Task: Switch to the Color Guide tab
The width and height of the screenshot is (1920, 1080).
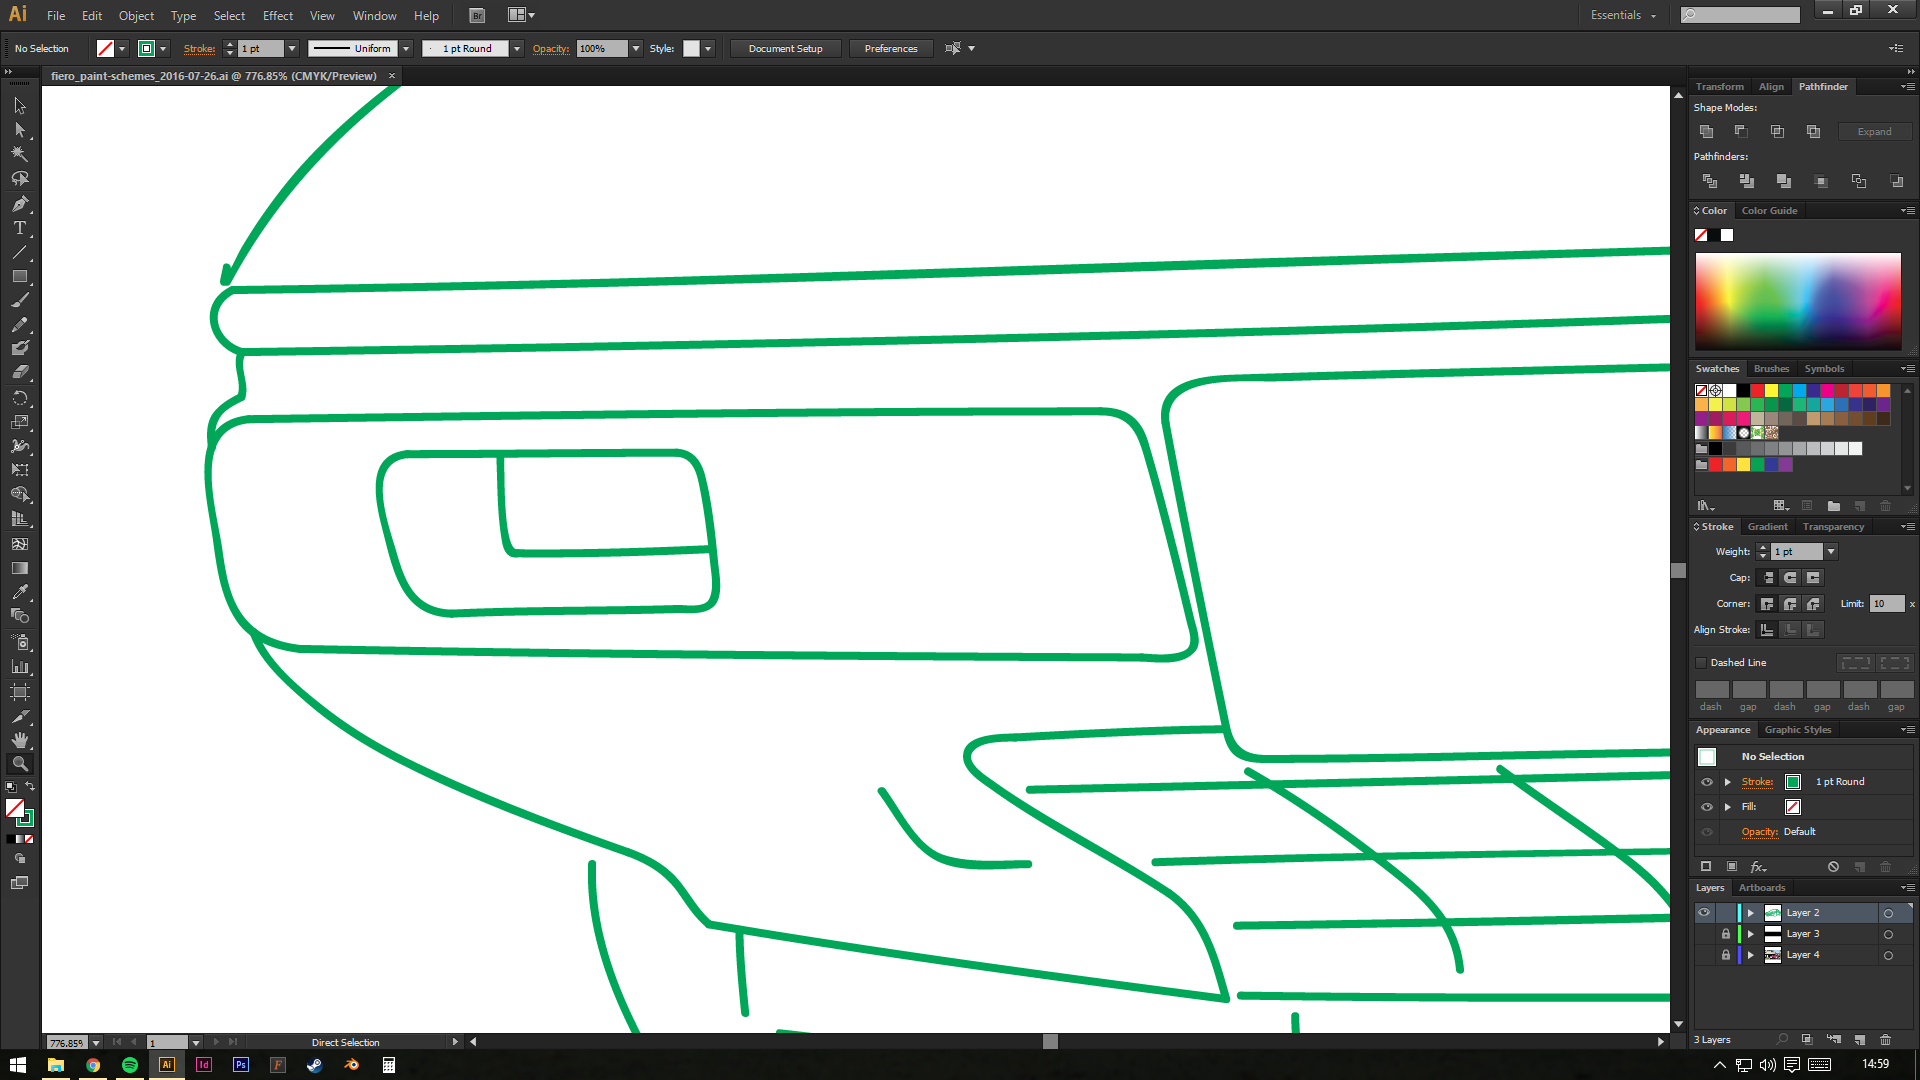Action: coord(1769,211)
